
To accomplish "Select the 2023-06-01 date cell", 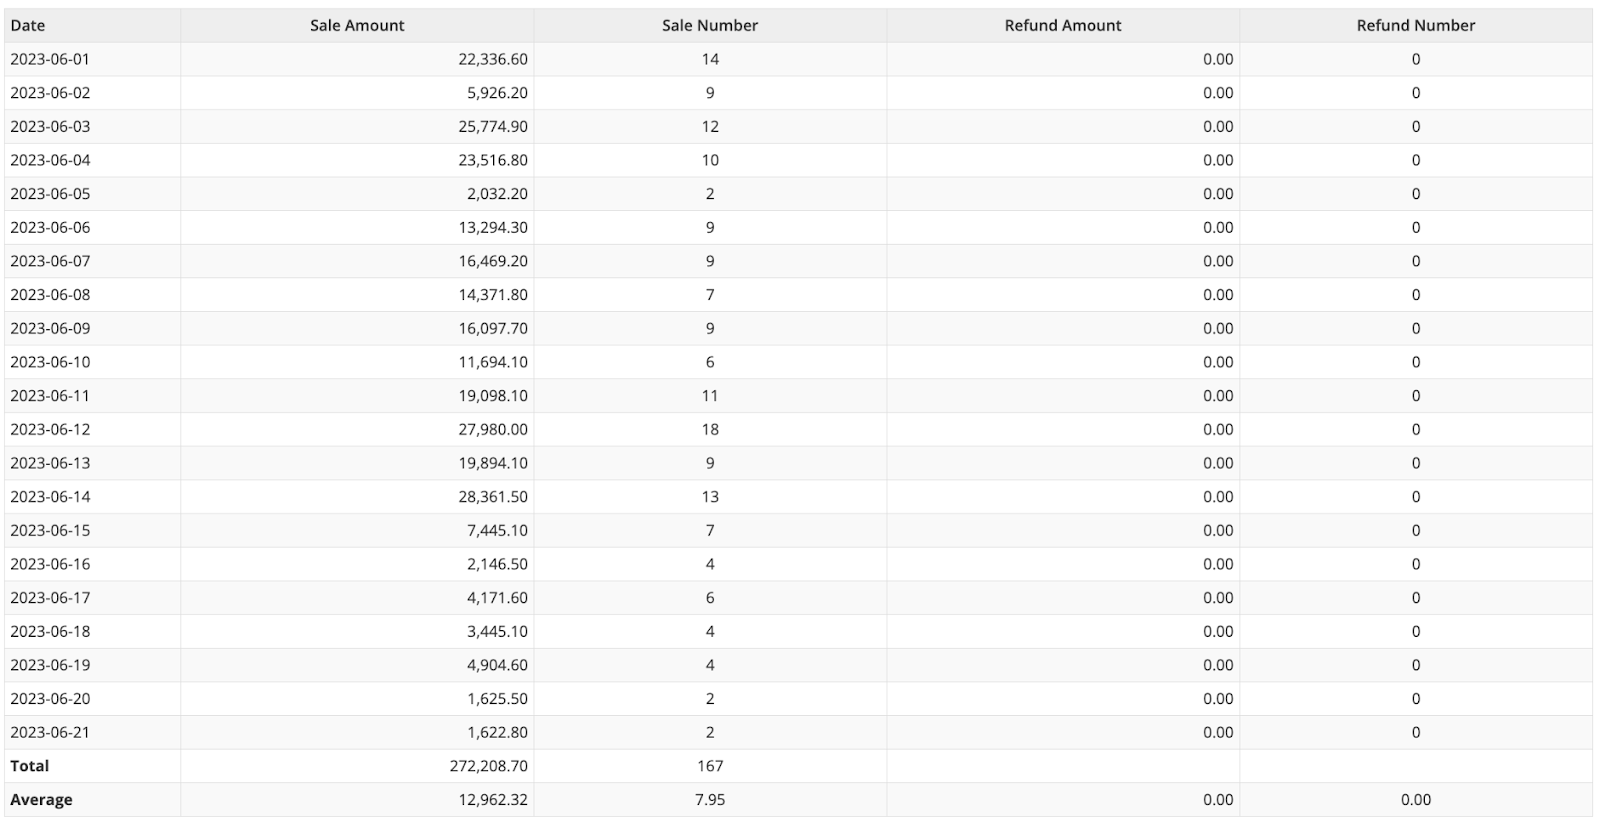I will point(50,59).
